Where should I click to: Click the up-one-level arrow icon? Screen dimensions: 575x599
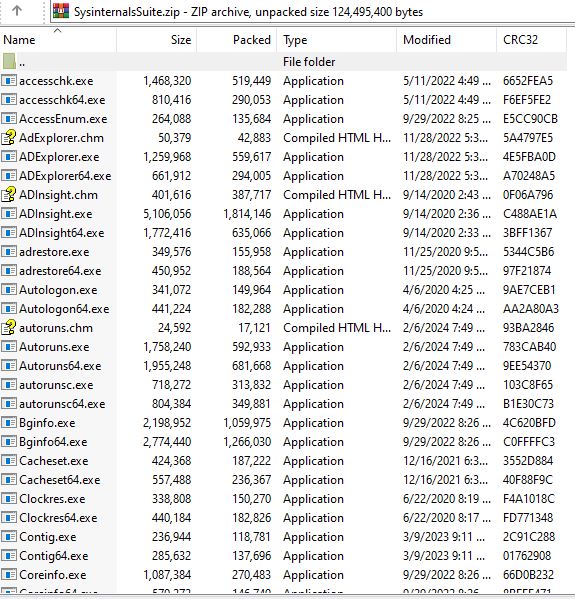pos(16,11)
